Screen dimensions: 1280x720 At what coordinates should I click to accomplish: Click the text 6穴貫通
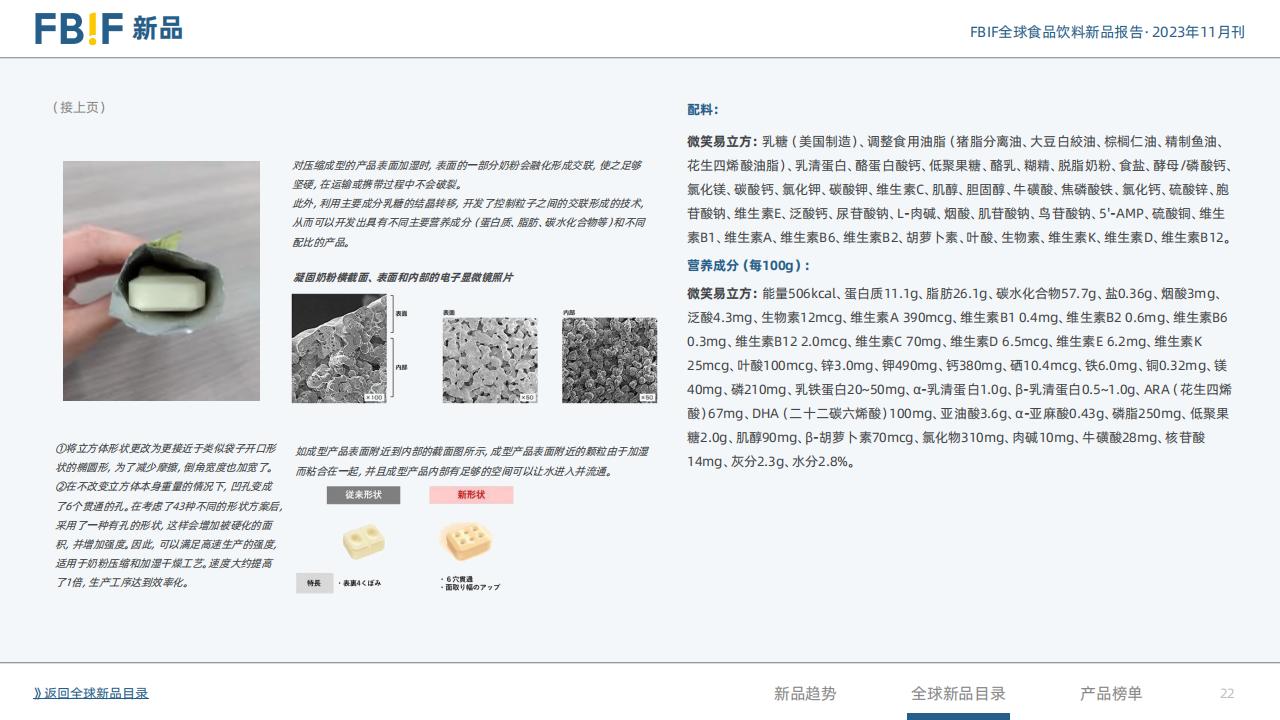coord(461,579)
